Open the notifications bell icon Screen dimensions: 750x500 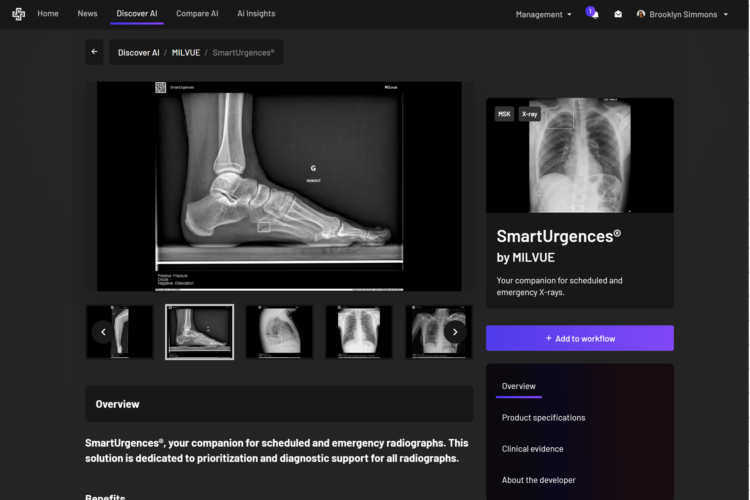point(593,13)
